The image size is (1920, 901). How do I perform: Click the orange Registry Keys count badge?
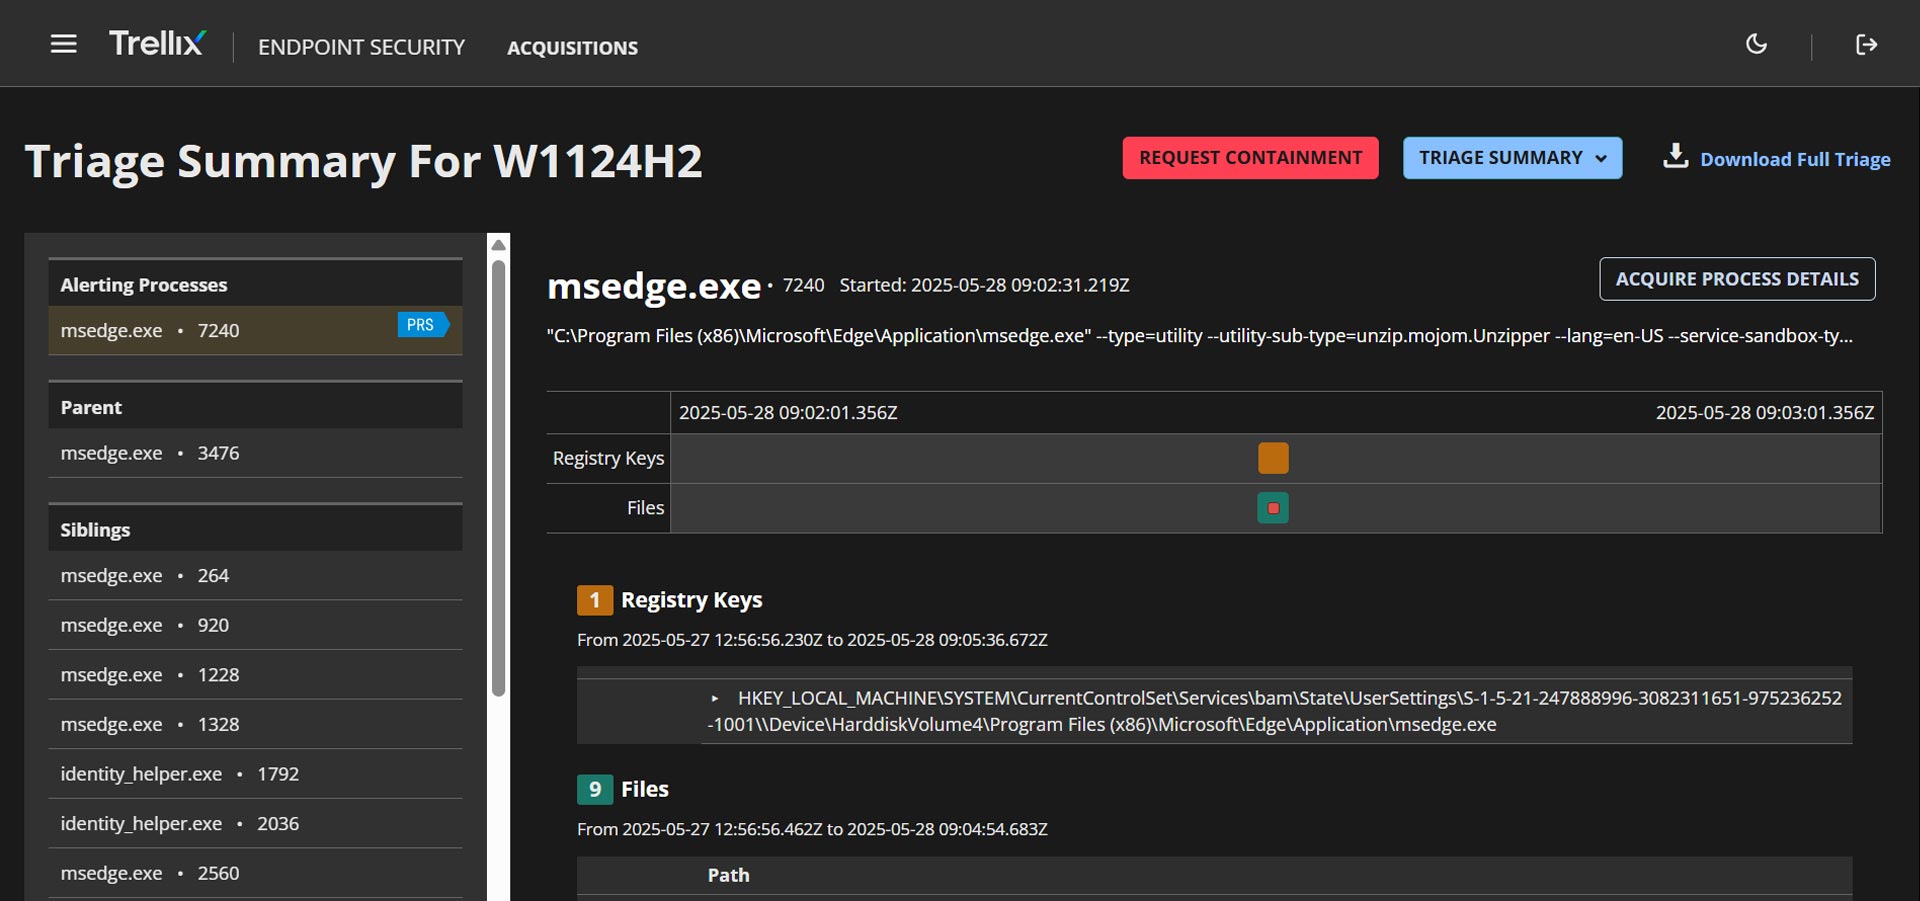tap(594, 600)
